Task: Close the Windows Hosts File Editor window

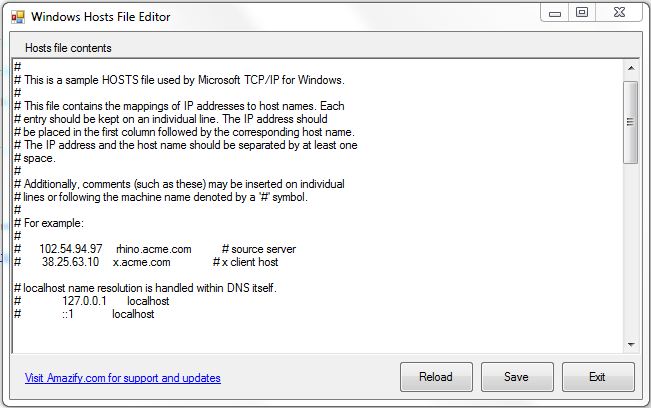Action: pyautogui.click(x=619, y=12)
